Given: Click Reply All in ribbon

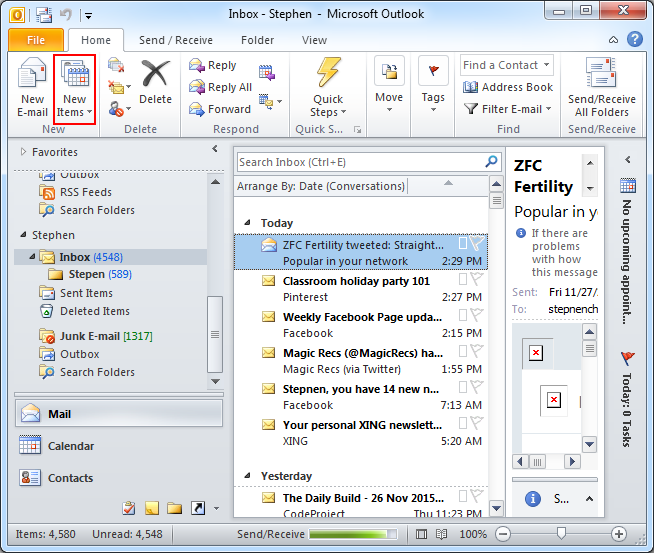Looking at the screenshot, I should (x=220, y=87).
